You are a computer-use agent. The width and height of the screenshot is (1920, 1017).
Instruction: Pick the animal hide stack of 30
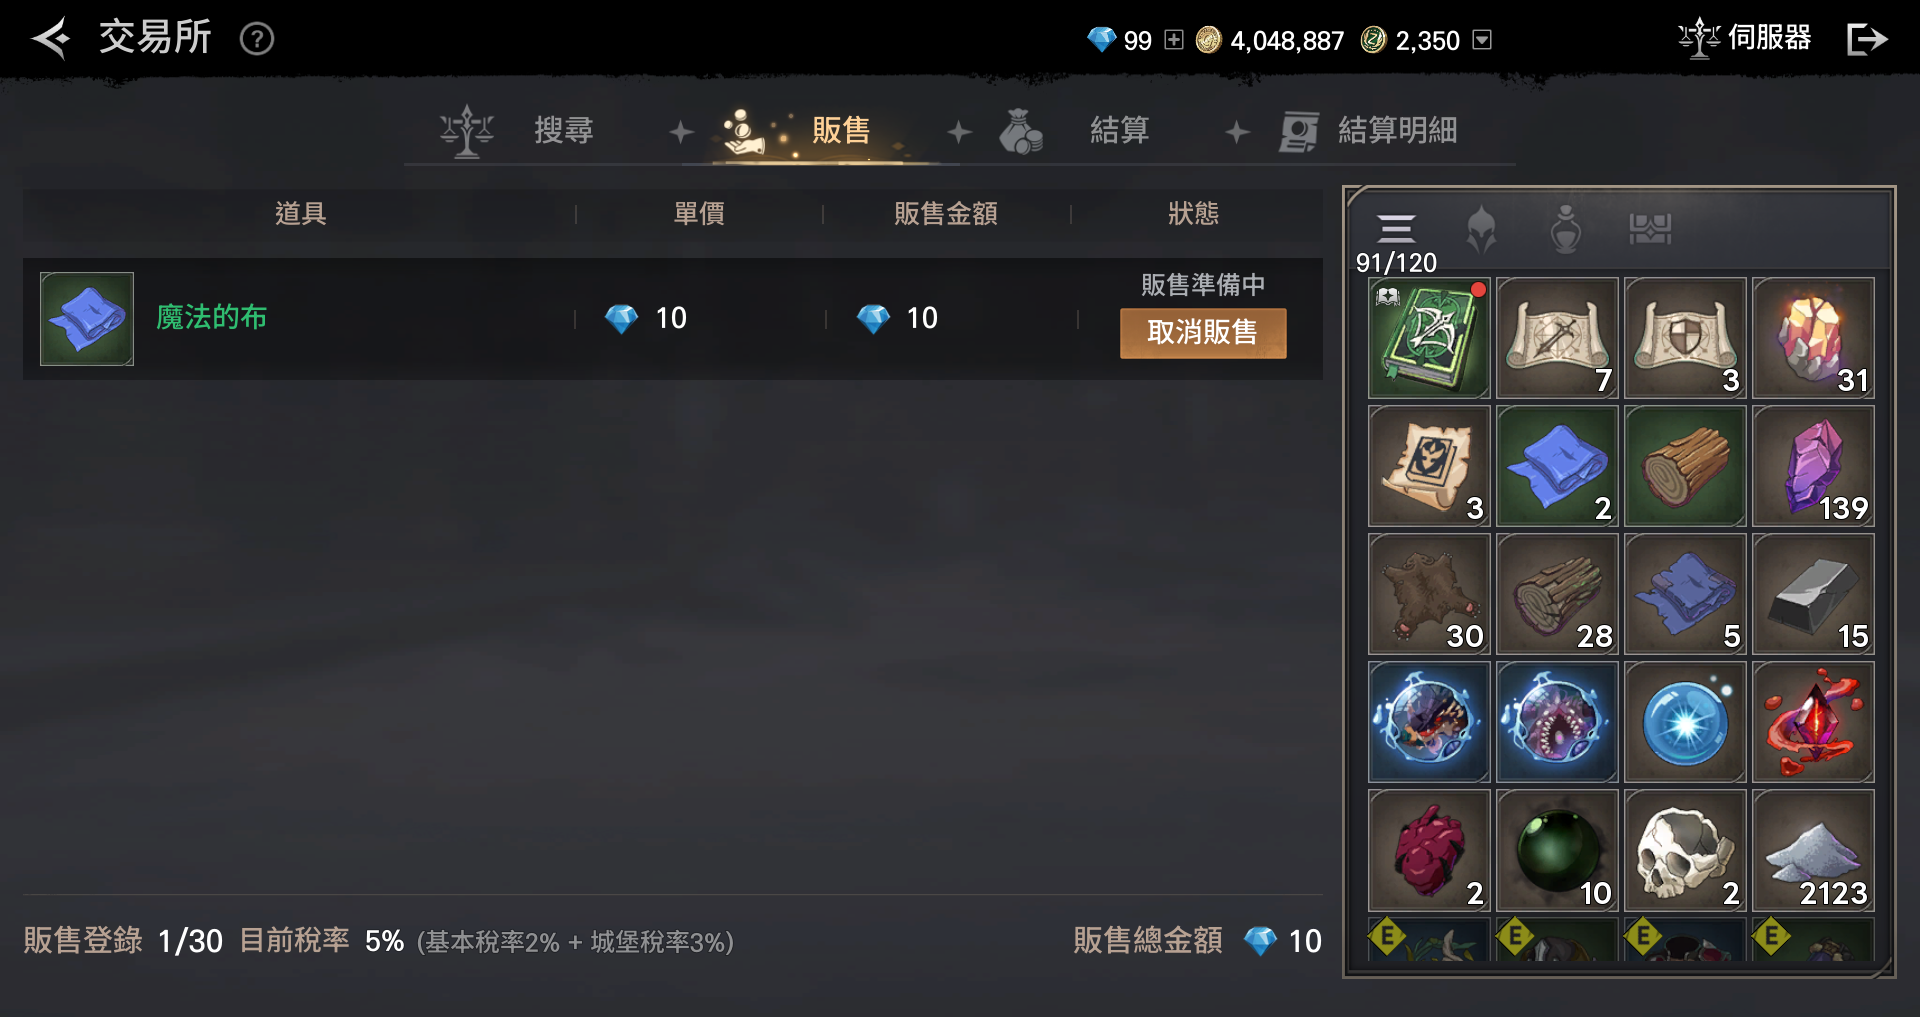click(x=1429, y=595)
